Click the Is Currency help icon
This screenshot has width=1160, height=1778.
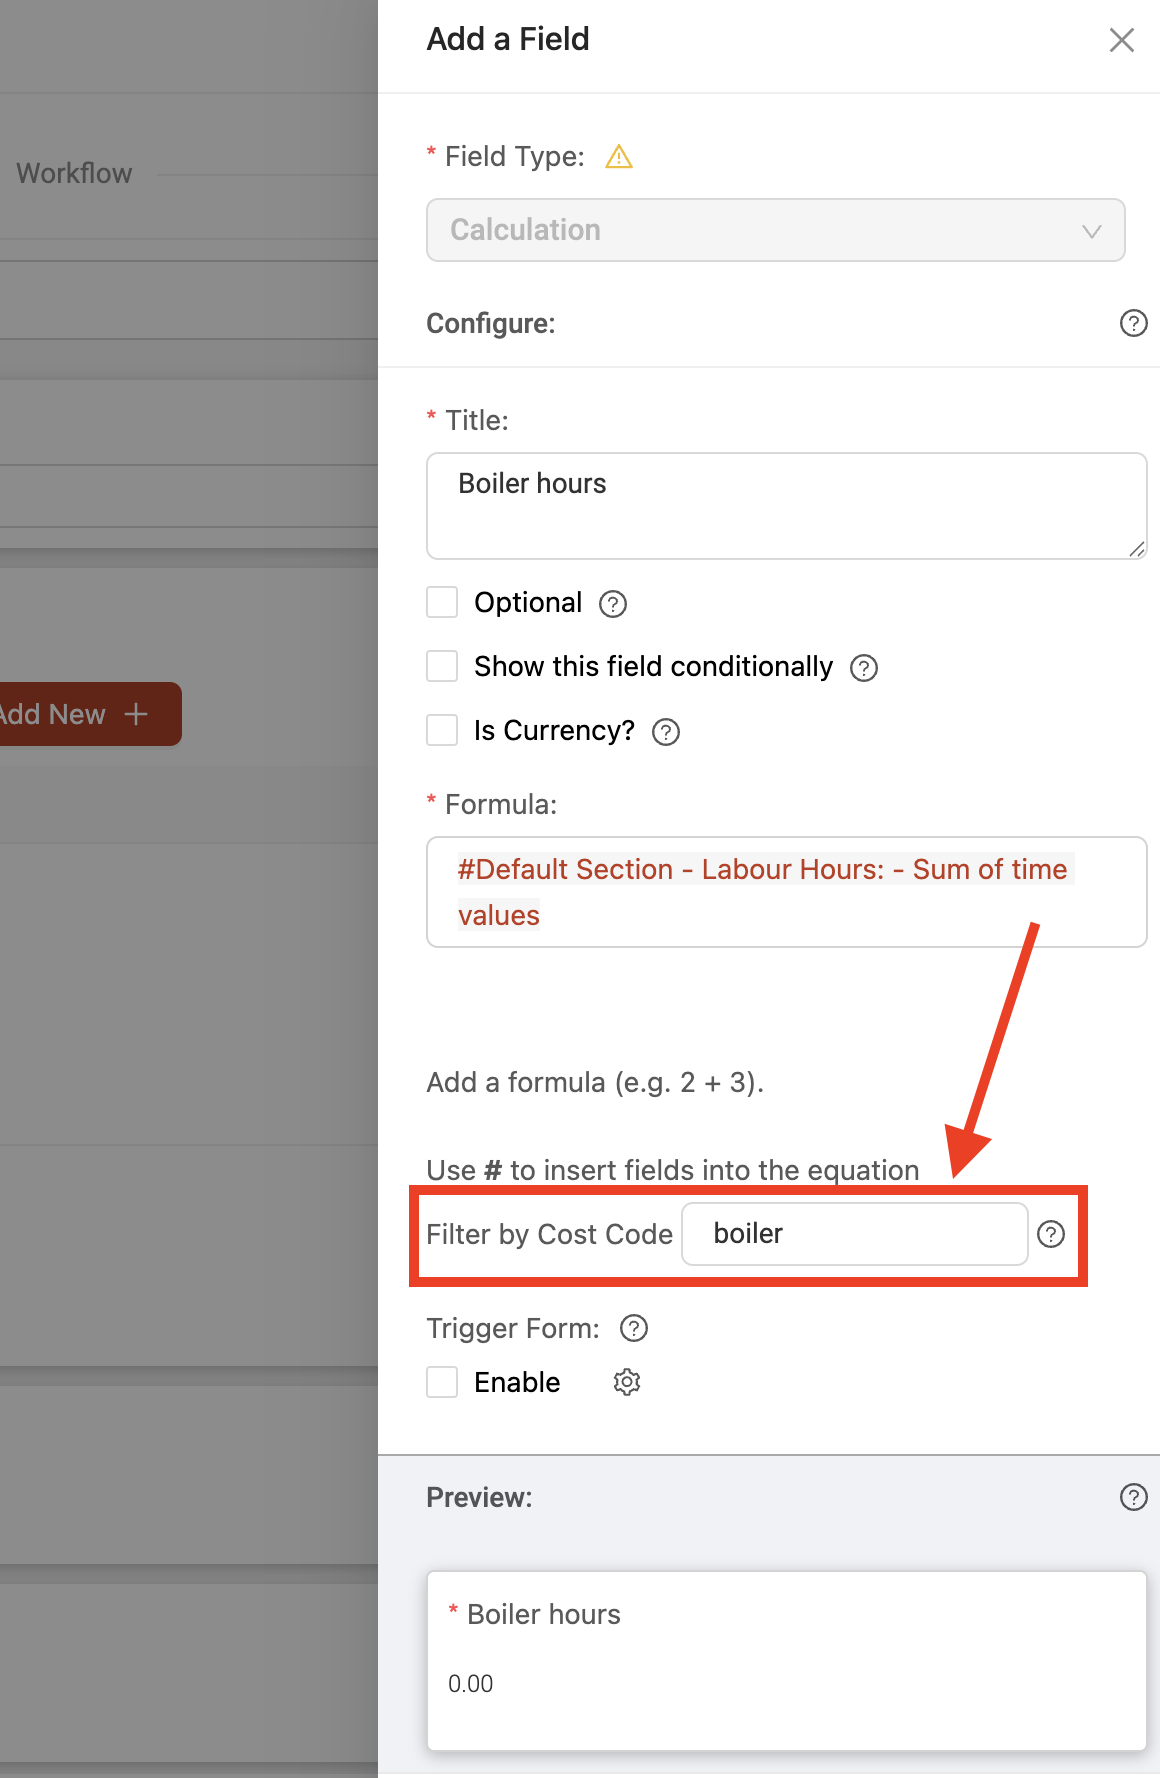(x=665, y=732)
